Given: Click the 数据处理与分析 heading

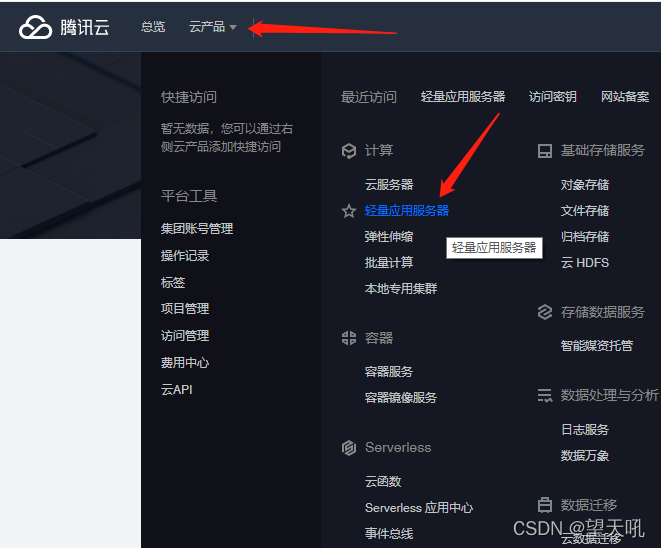Looking at the screenshot, I should (609, 395).
